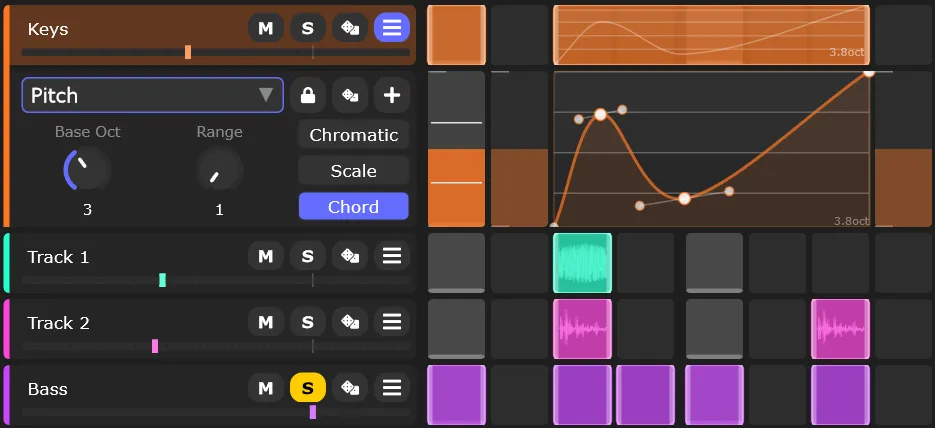
Task: Select the last pink Track 2 audio clip
Action: tap(840, 329)
